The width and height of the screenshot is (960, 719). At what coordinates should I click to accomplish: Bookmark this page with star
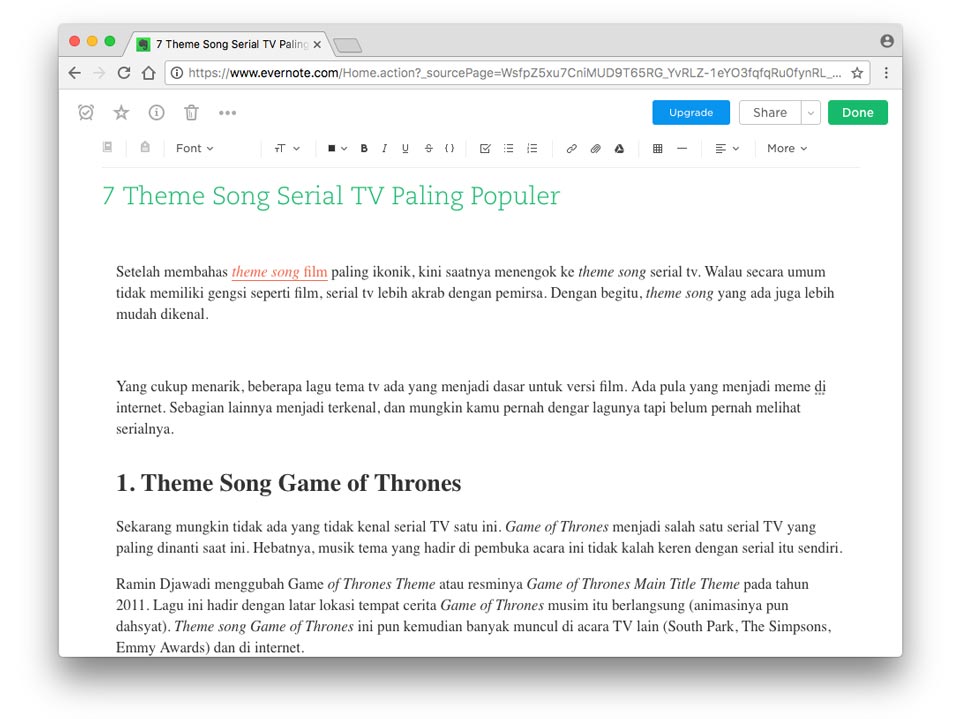click(857, 73)
